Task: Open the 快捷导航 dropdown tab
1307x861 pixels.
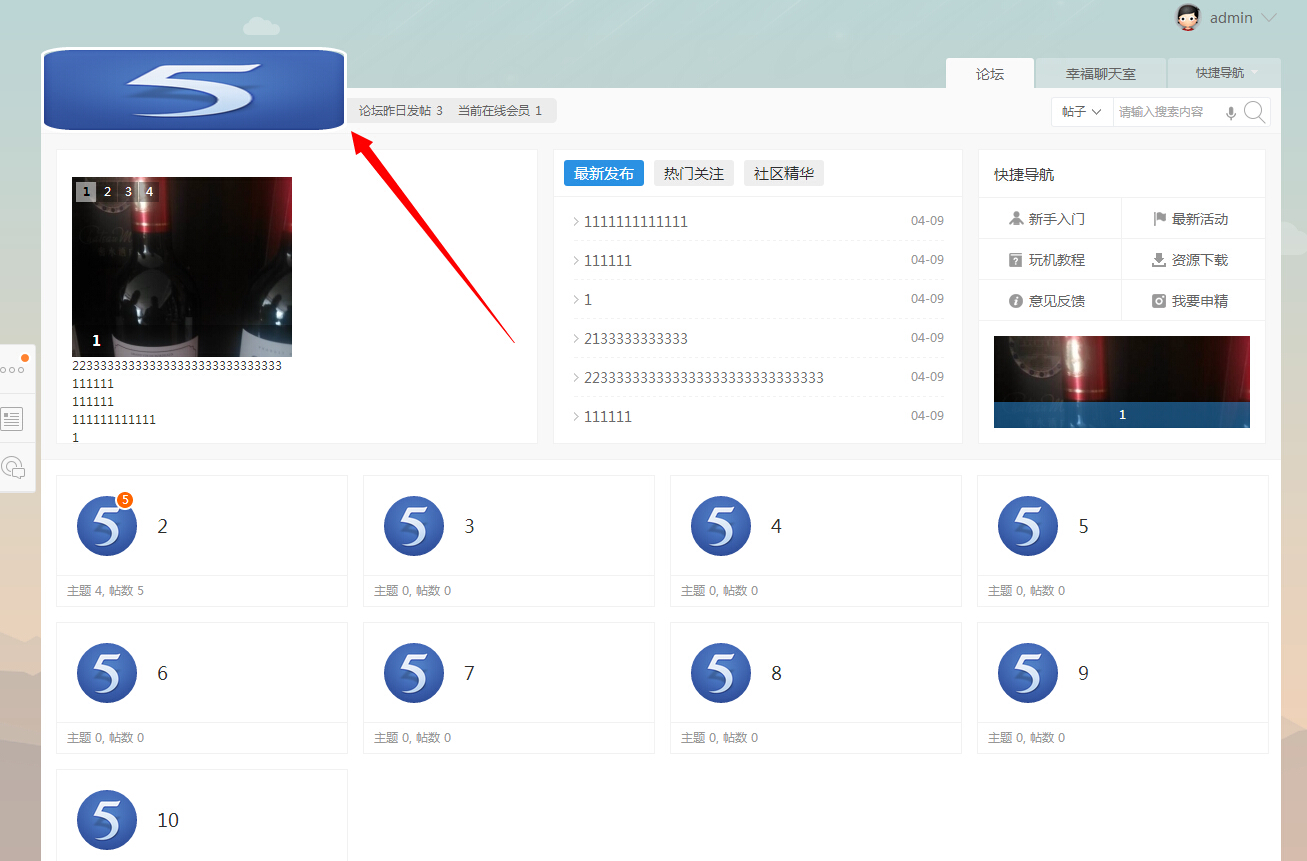Action: [x=1224, y=73]
